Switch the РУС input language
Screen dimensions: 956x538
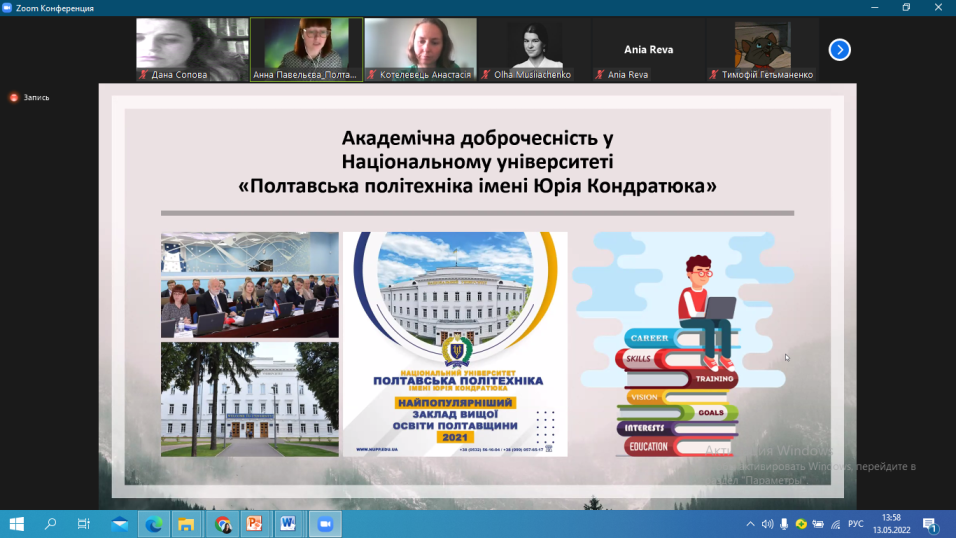[856, 523]
